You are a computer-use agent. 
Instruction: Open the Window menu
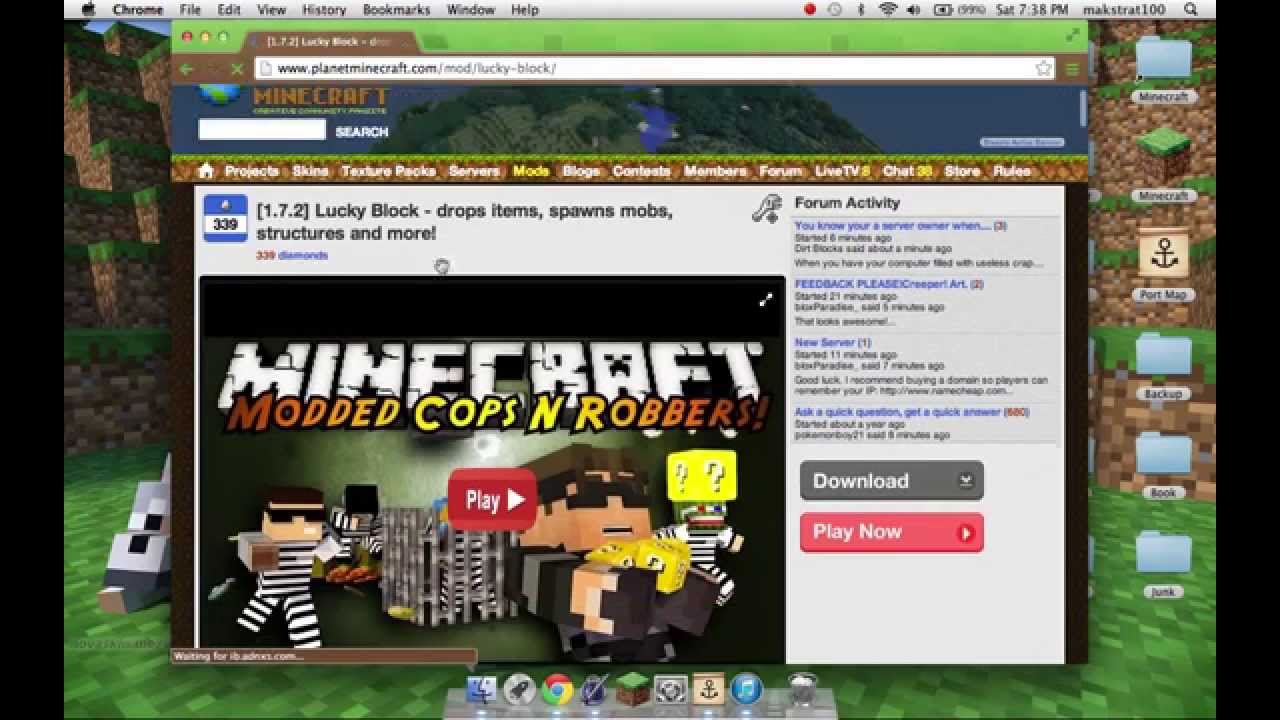click(470, 9)
